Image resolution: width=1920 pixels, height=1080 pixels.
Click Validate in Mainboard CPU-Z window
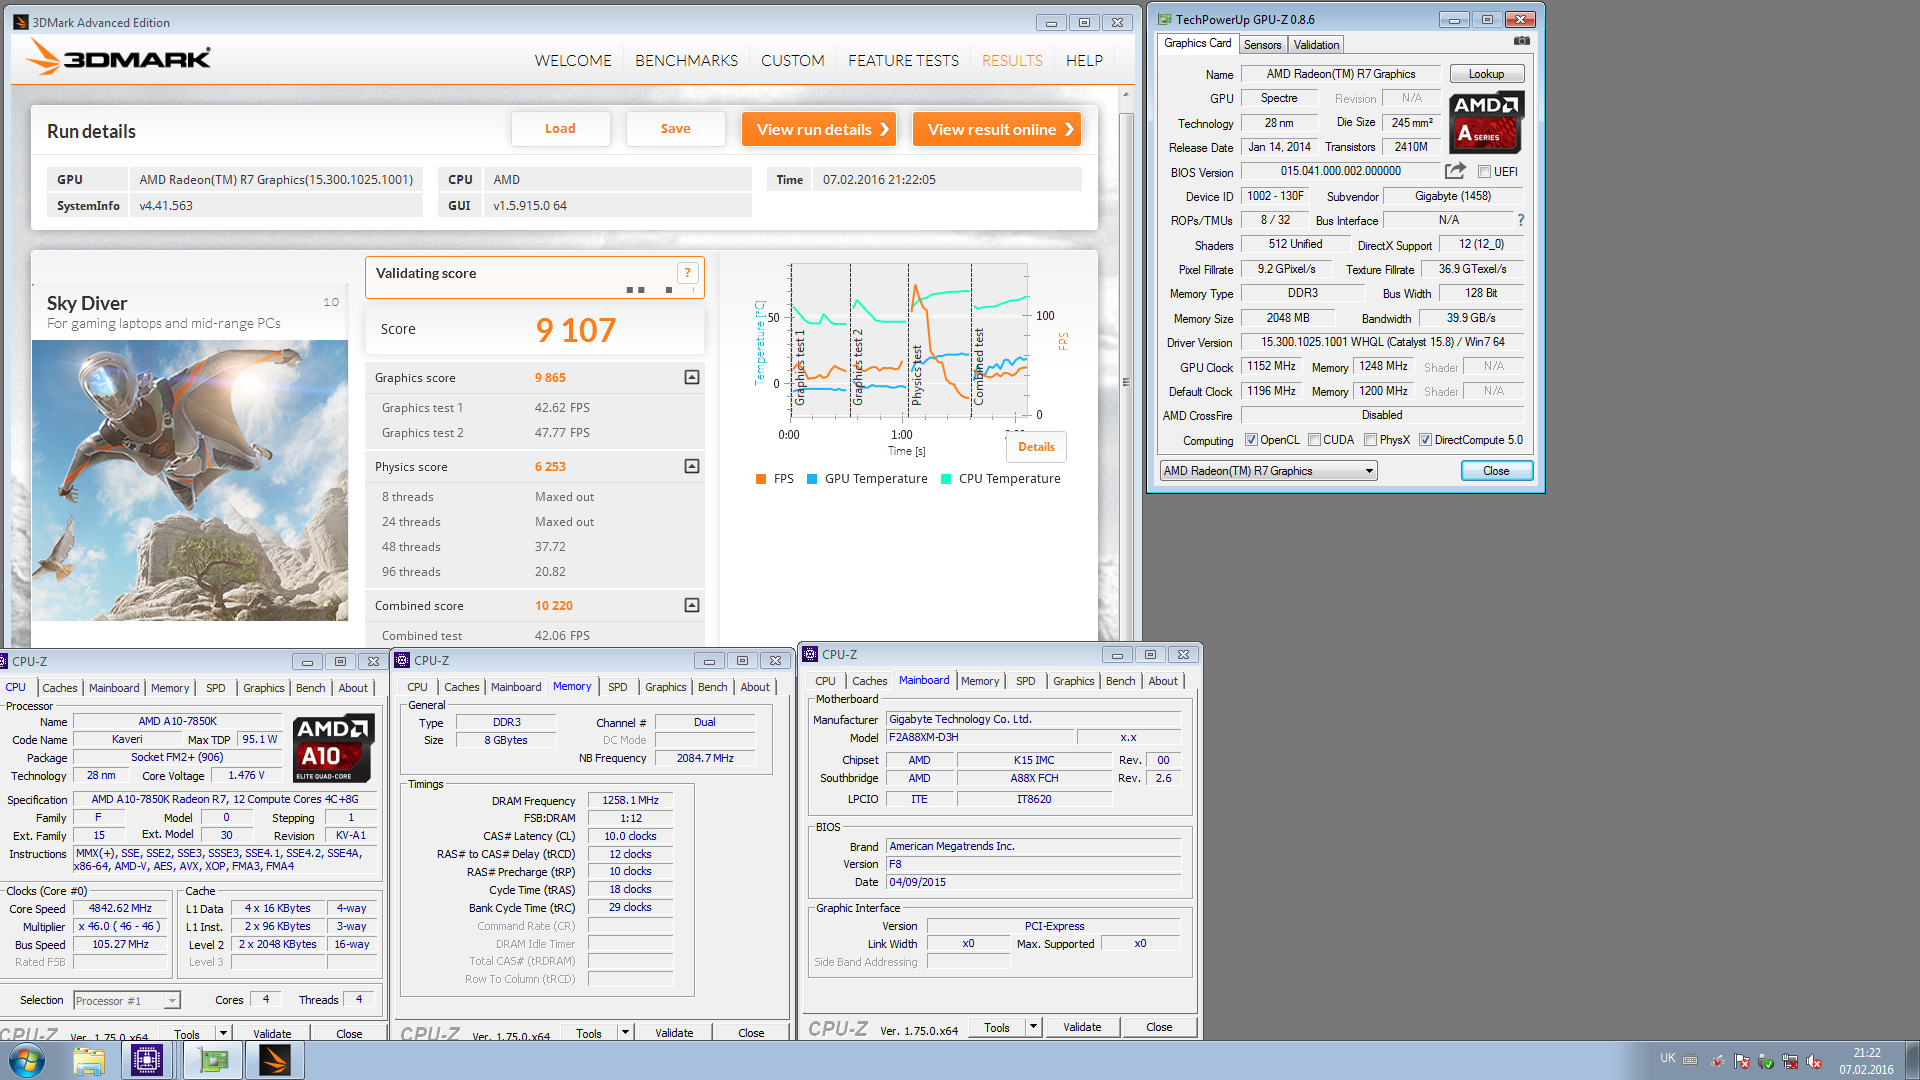pos(1082,1027)
